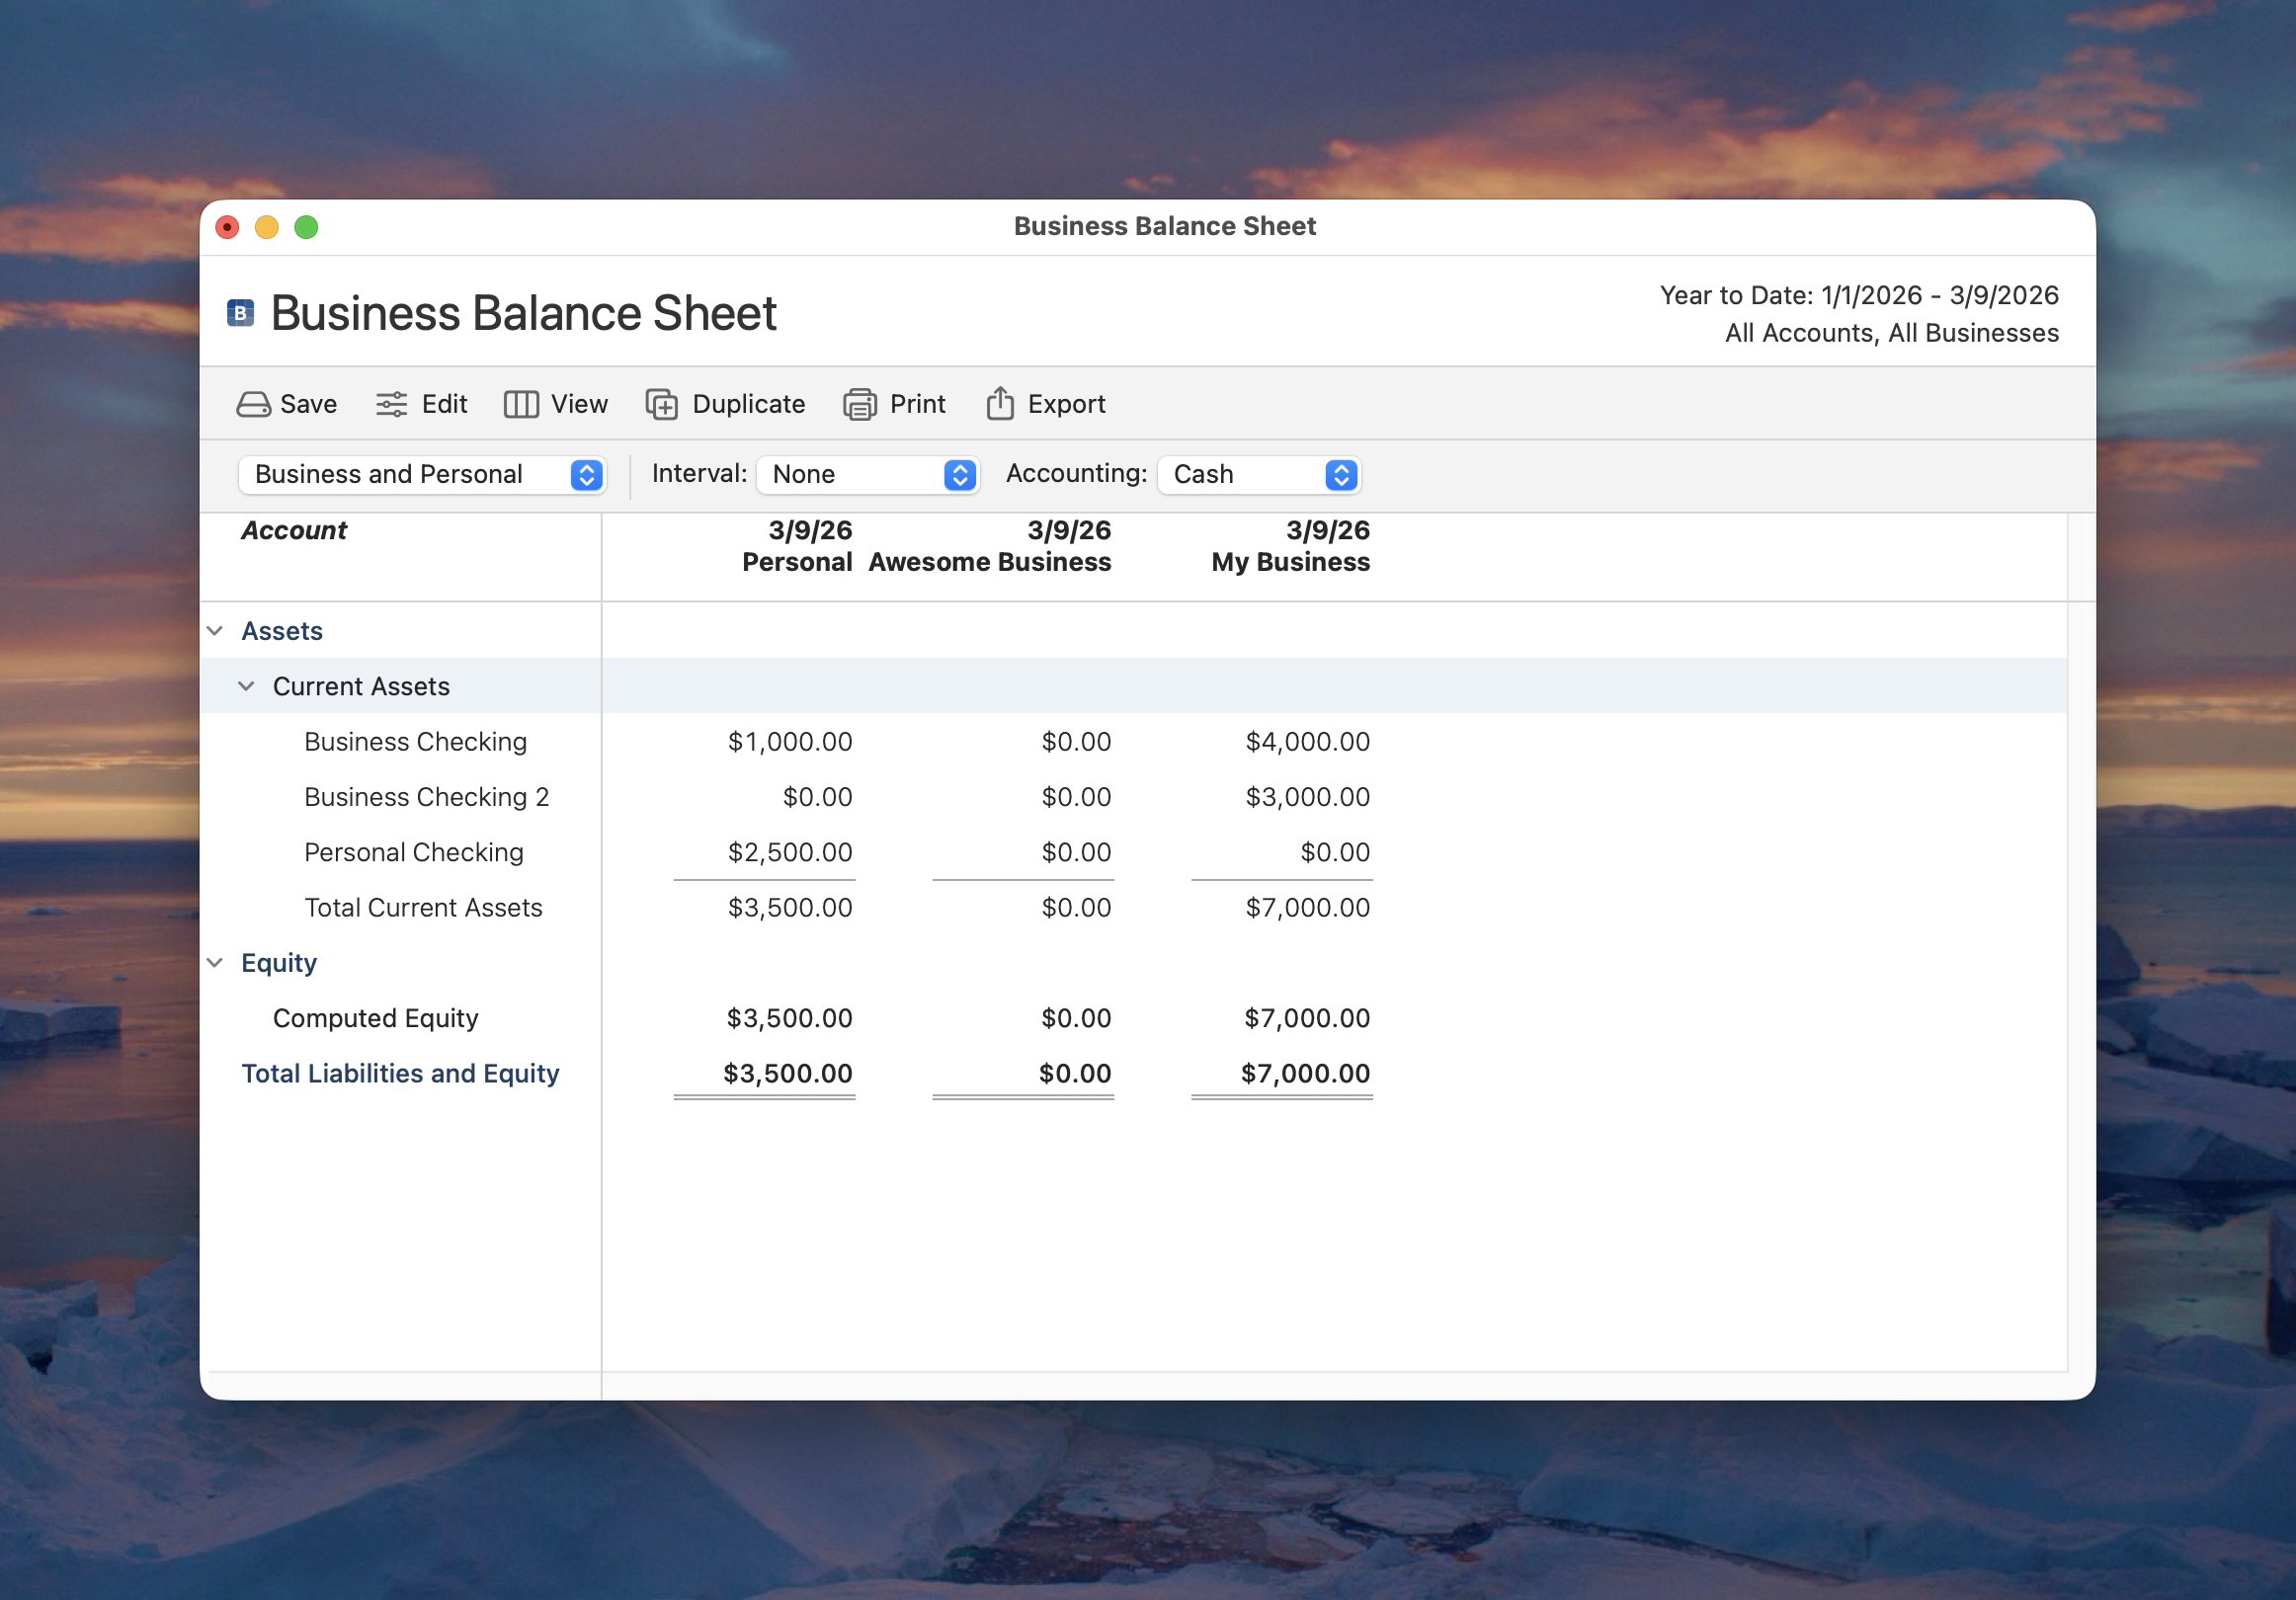Click the Print printer icon
The width and height of the screenshot is (2296, 1600).
click(859, 404)
